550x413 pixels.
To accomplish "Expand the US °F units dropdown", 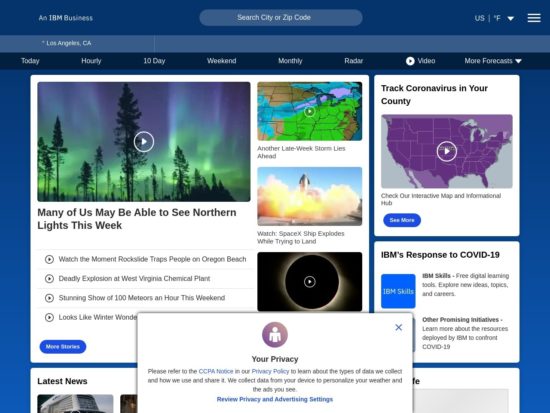I will (494, 18).
